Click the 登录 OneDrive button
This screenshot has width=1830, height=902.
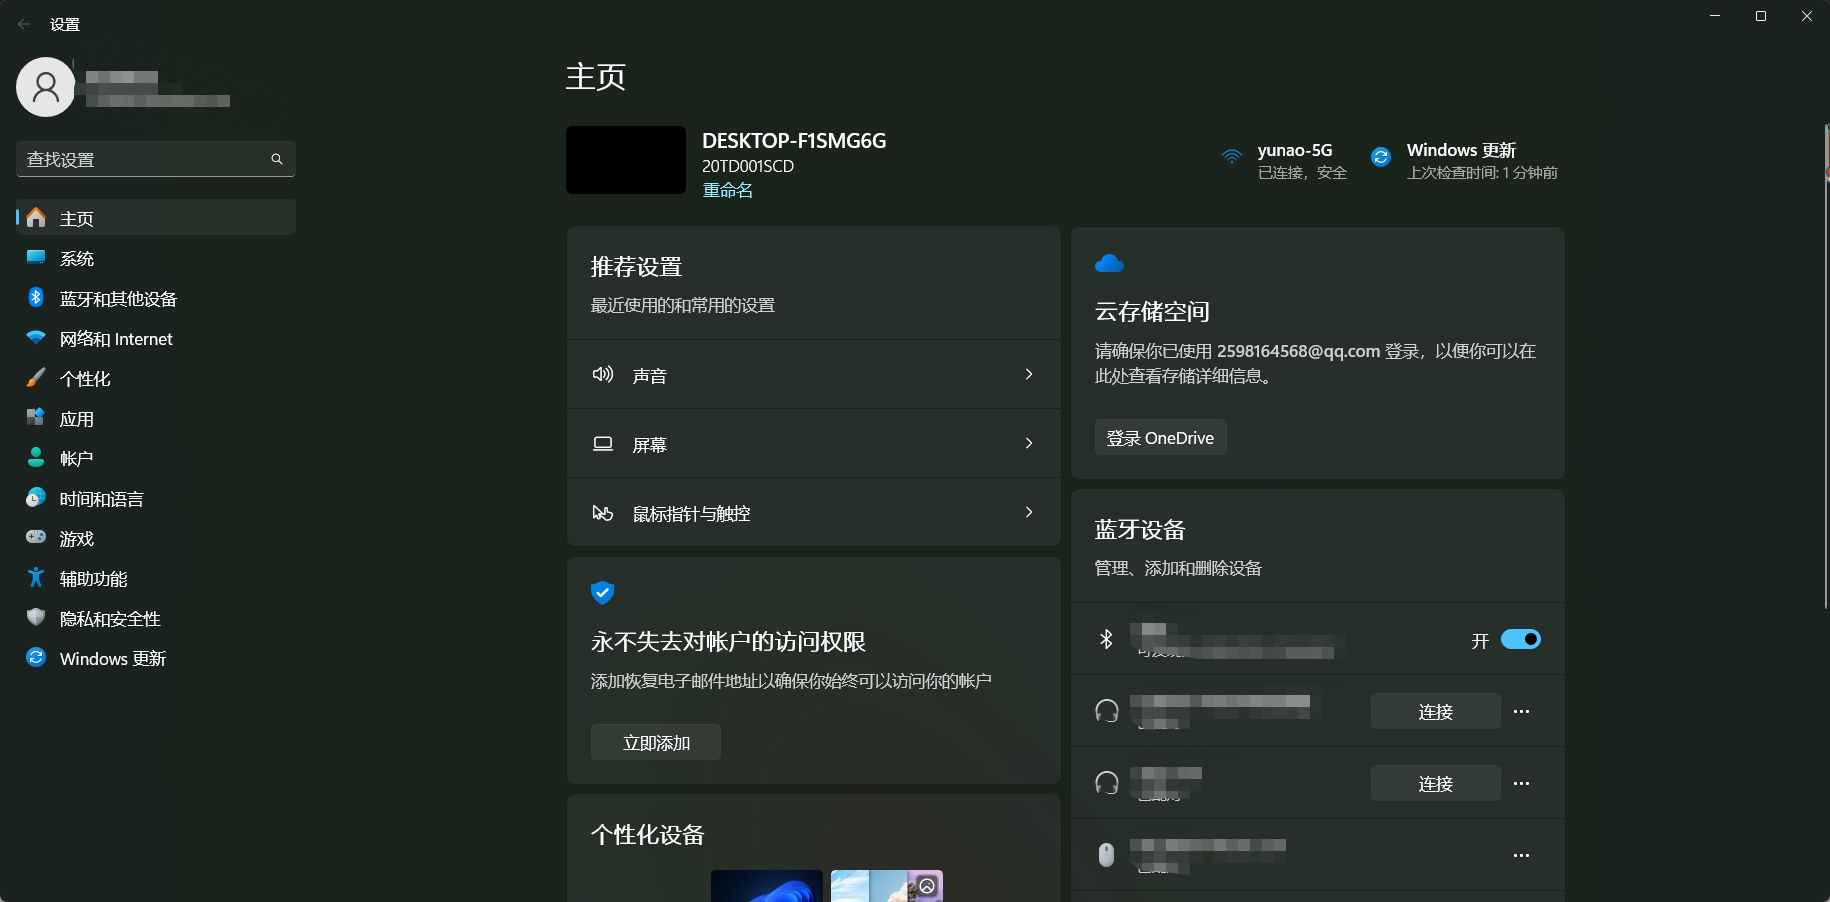1159,437
